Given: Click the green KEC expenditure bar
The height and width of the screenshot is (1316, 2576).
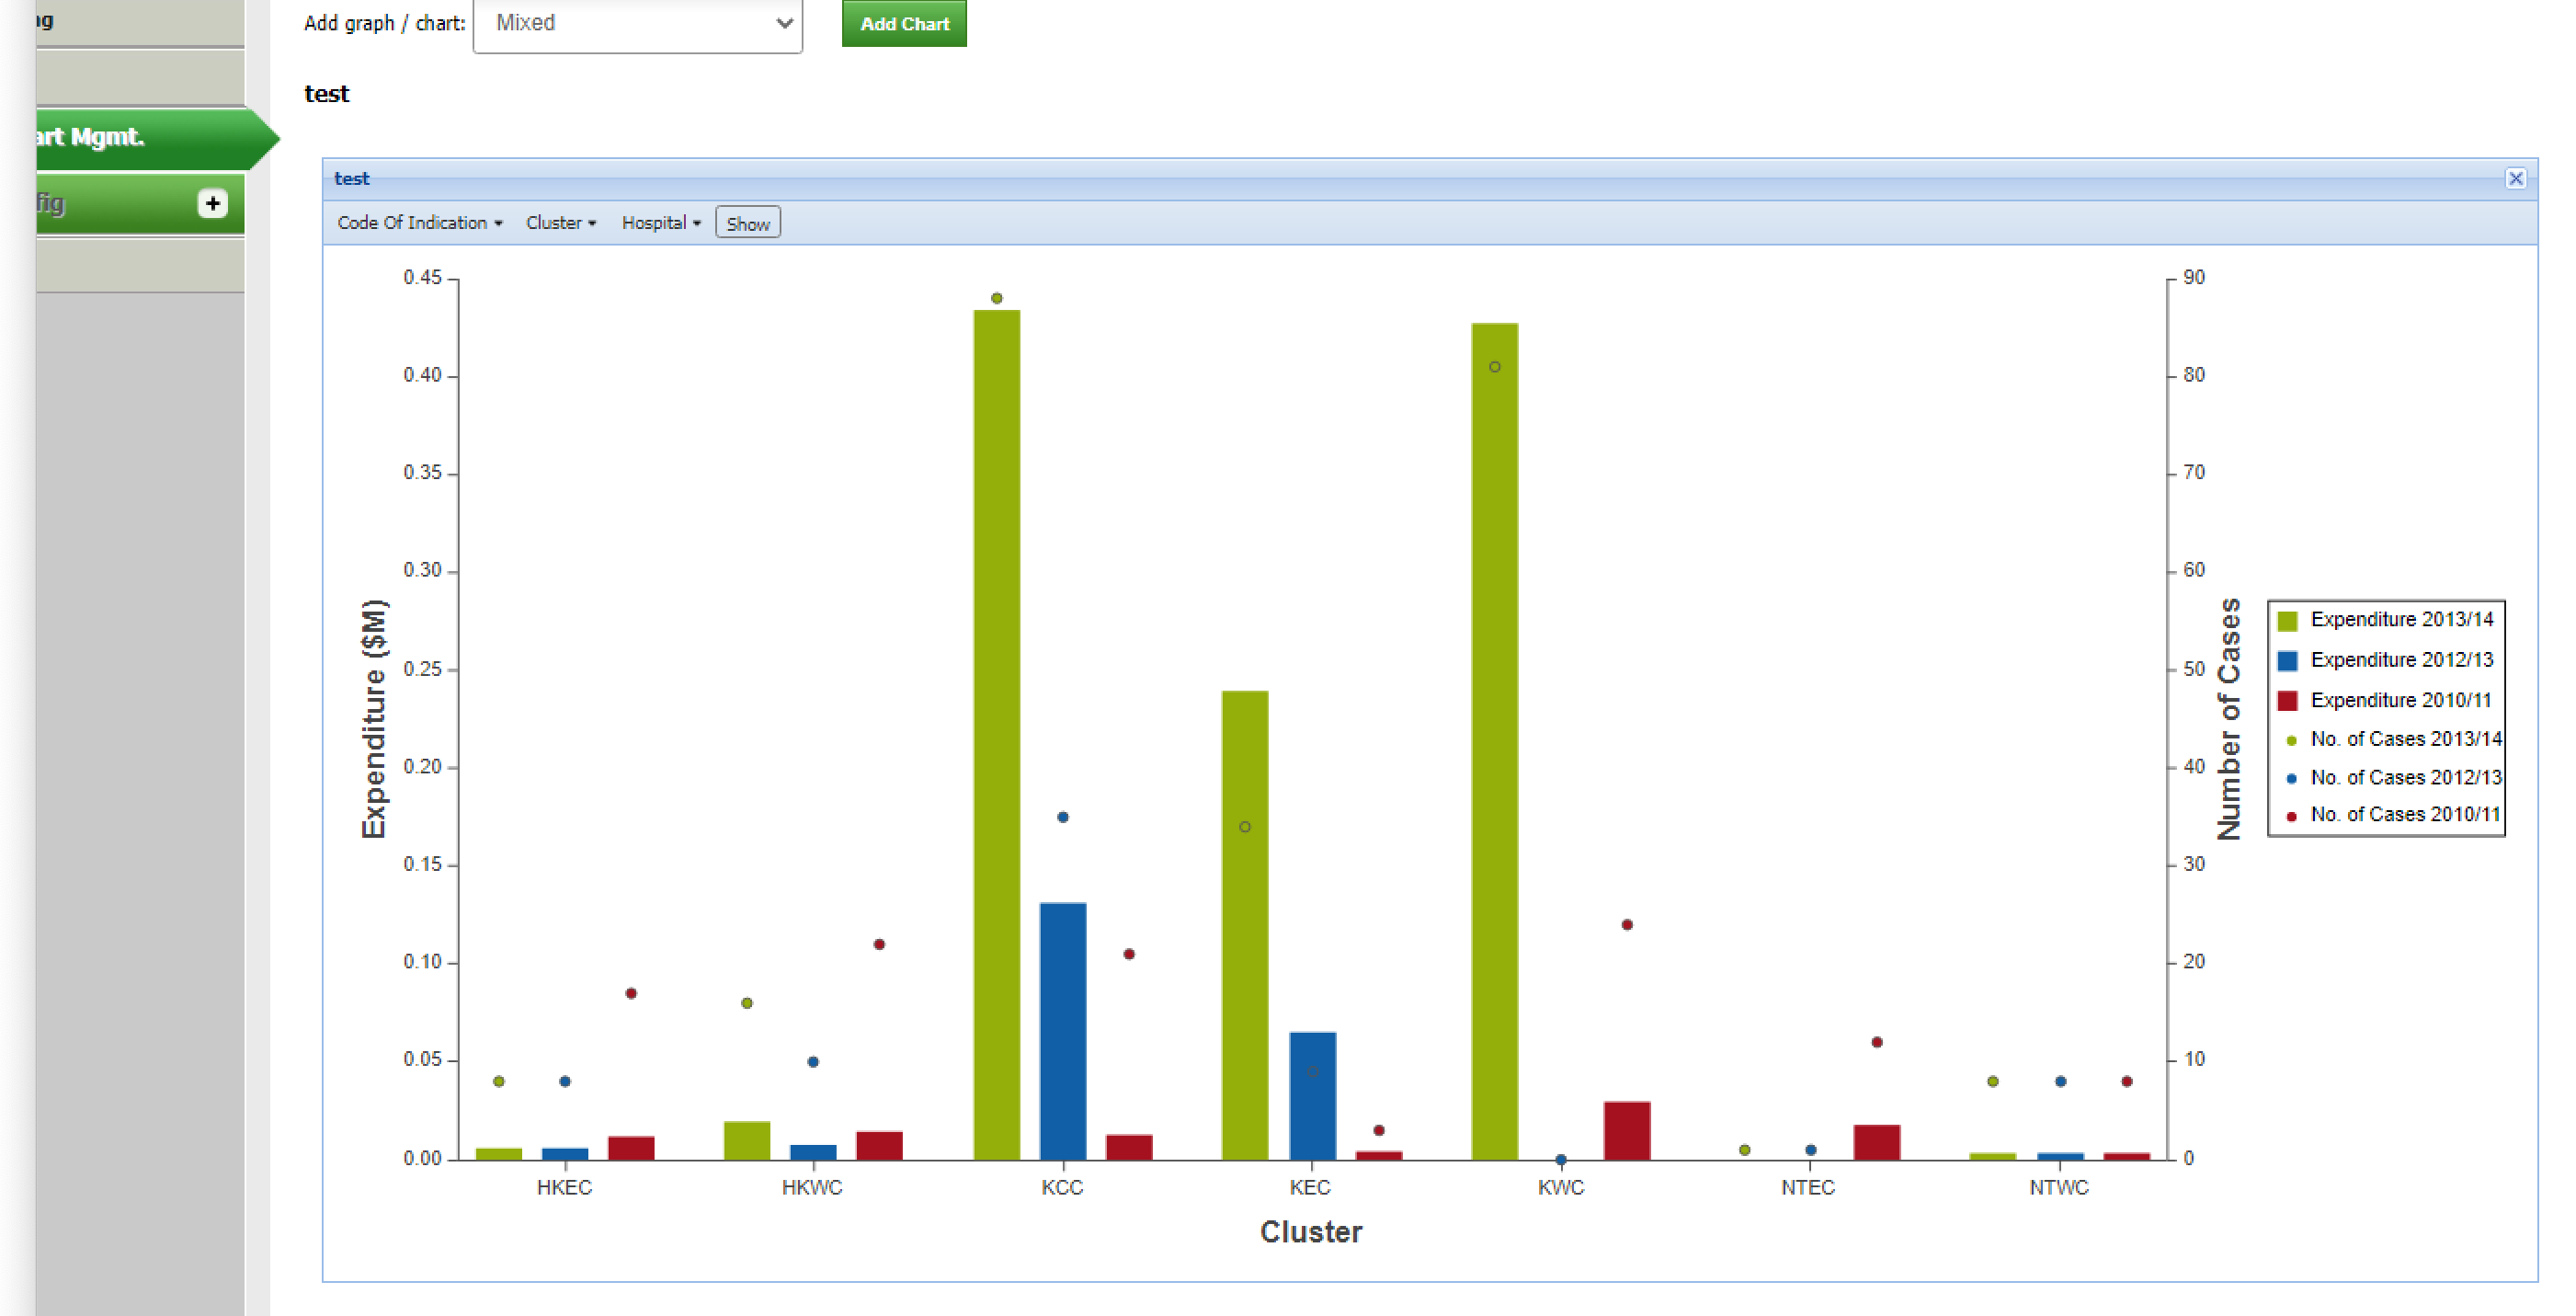Looking at the screenshot, I should click(1244, 925).
